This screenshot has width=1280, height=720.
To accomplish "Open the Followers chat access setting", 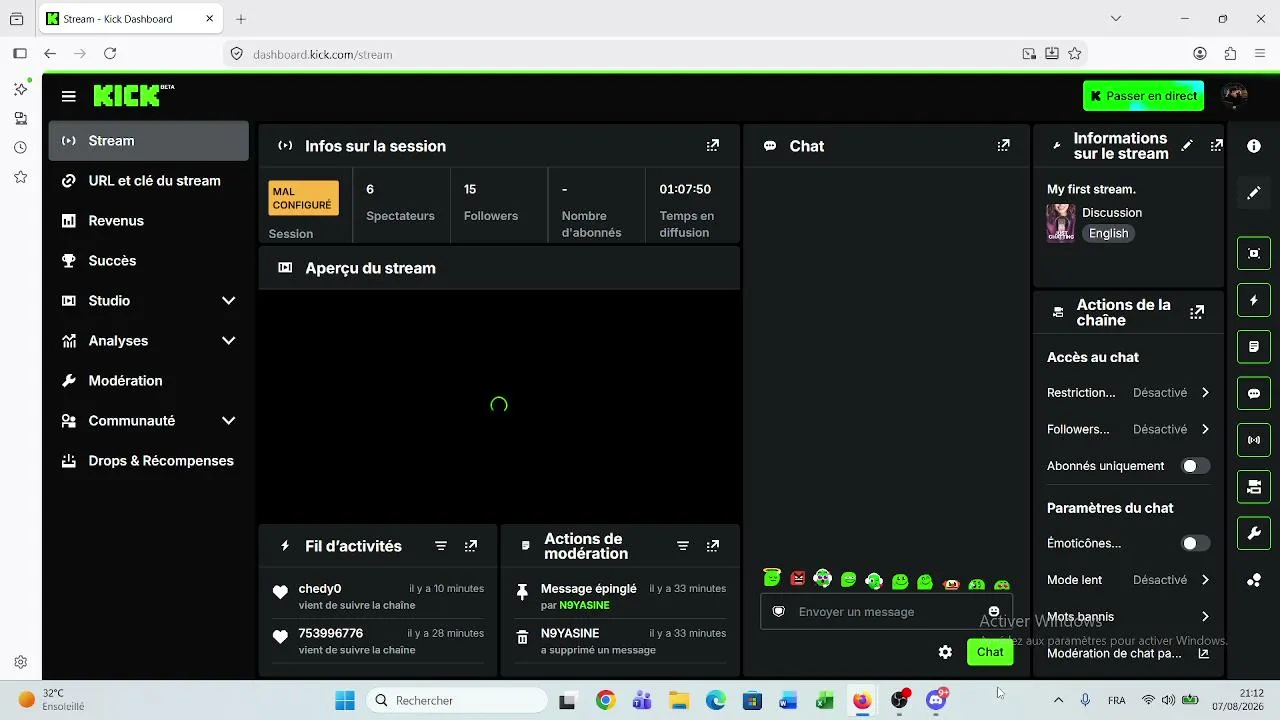I will (1129, 429).
